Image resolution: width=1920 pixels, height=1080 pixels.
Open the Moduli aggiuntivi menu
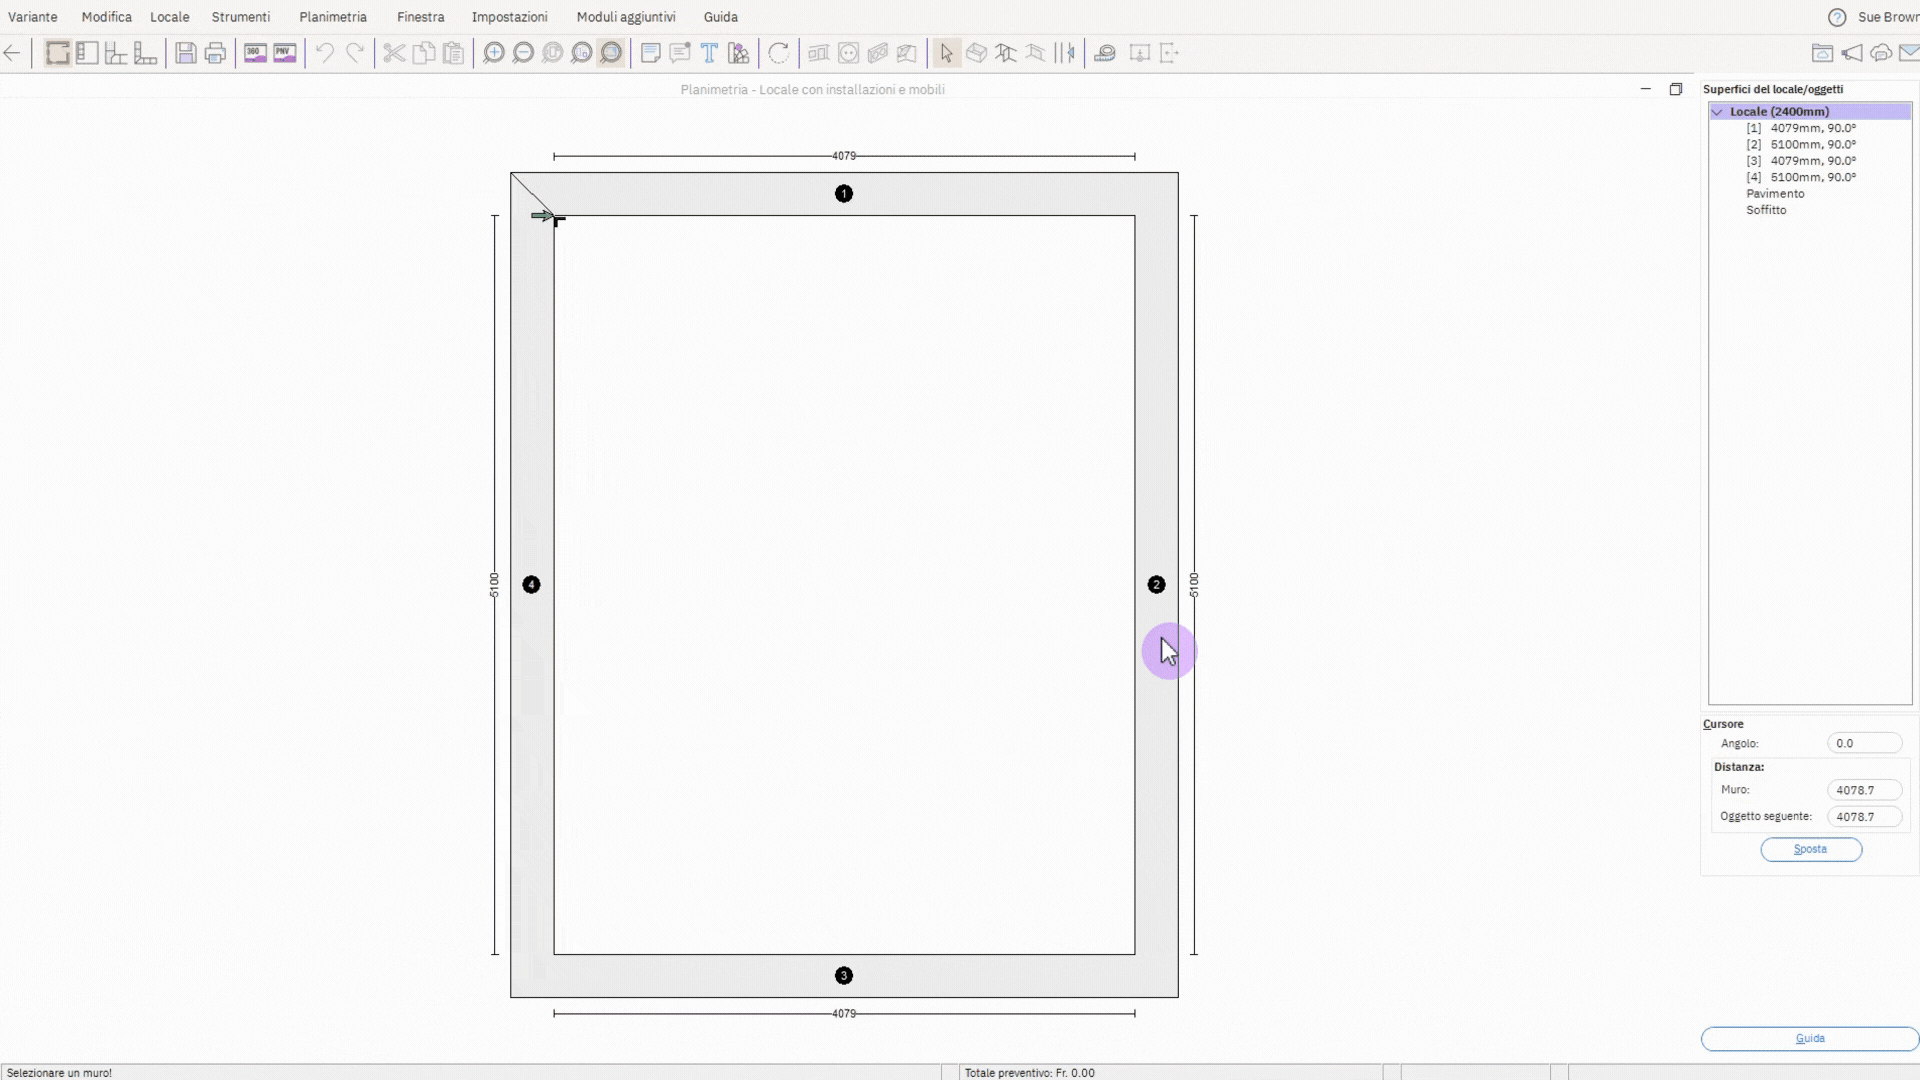[x=625, y=17]
